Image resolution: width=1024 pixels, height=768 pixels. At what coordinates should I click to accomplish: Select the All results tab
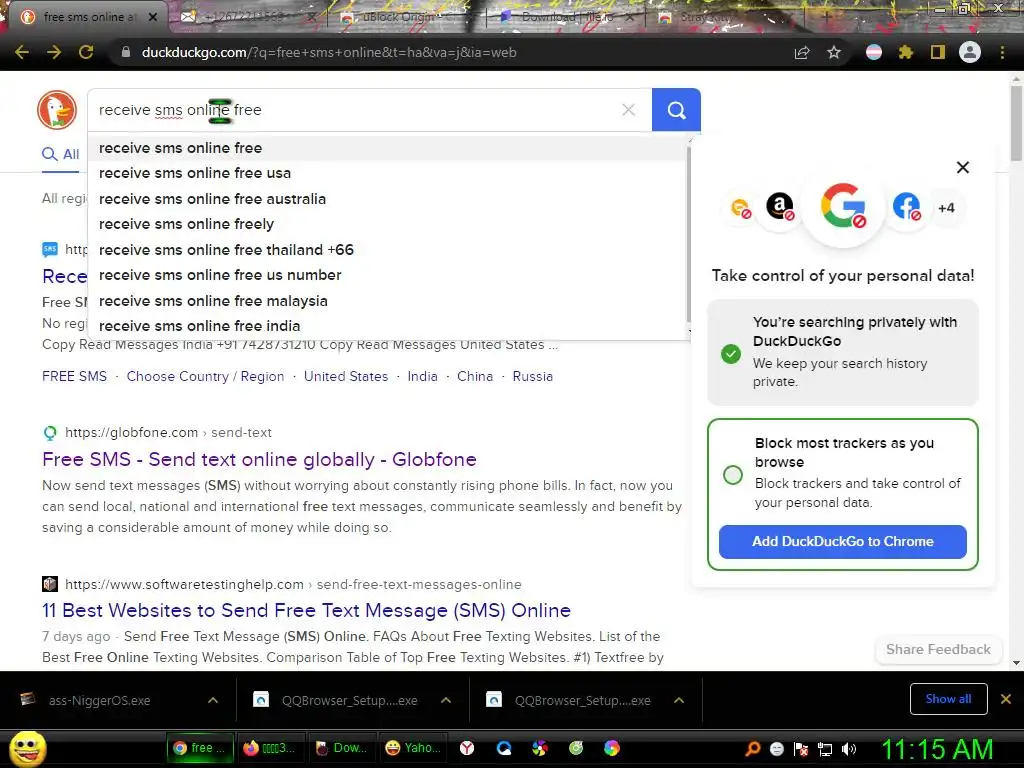pyautogui.click(x=61, y=154)
